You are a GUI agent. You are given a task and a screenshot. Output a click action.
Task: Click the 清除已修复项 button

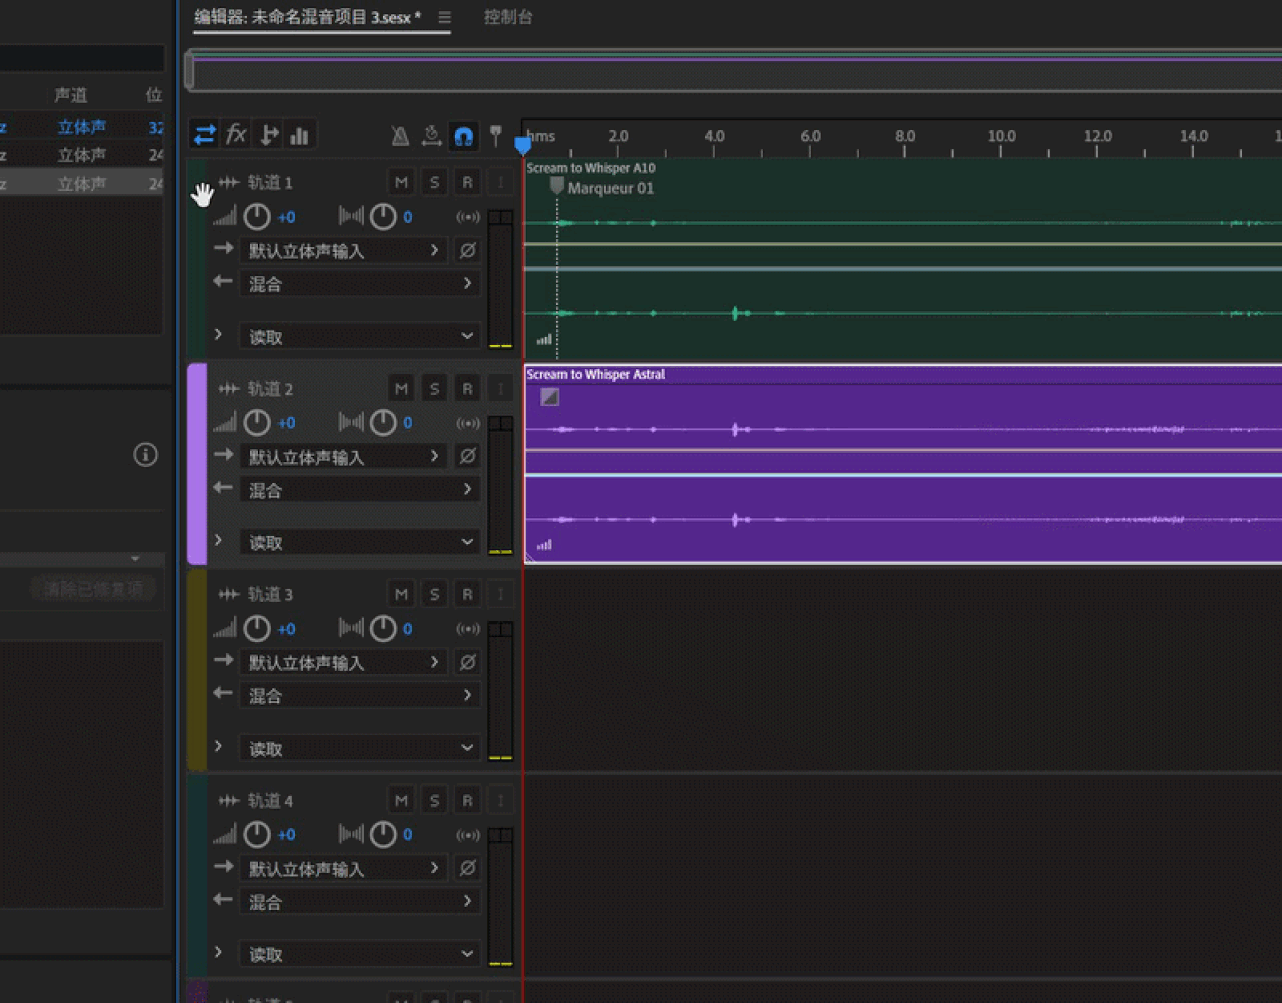pyautogui.click(x=92, y=589)
